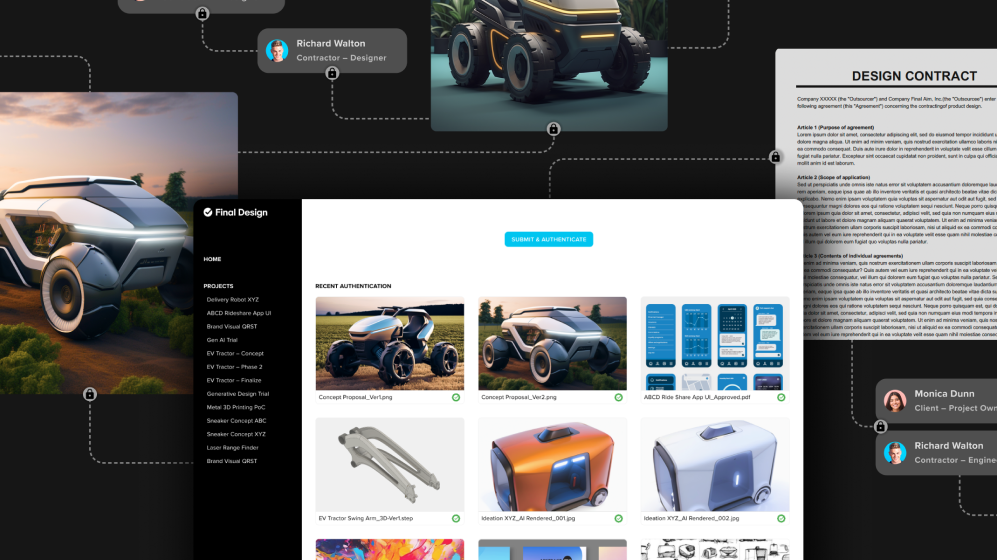Click Ideation XYZ_AI Rendered_001.jpg file name
The width and height of the screenshot is (997, 560).
(x=528, y=519)
